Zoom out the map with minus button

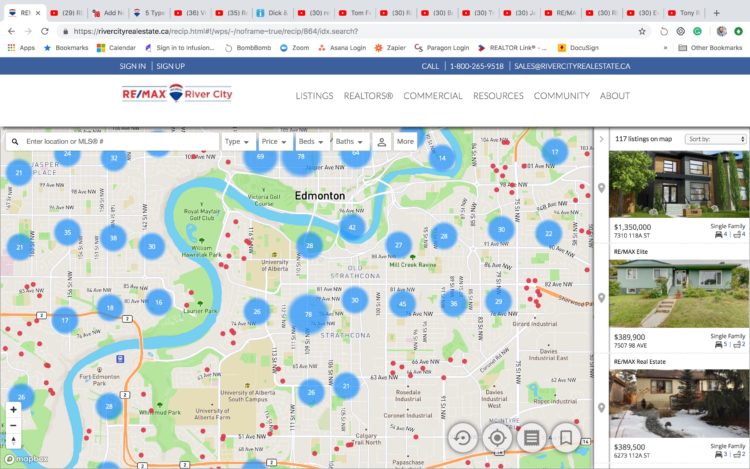tap(13, 425)
